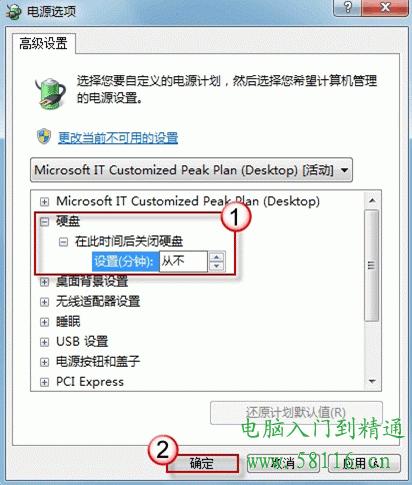The image size is (412, 485).
Task: Click the scrollbar down arrow in settings list
Action: coord(372,381)
